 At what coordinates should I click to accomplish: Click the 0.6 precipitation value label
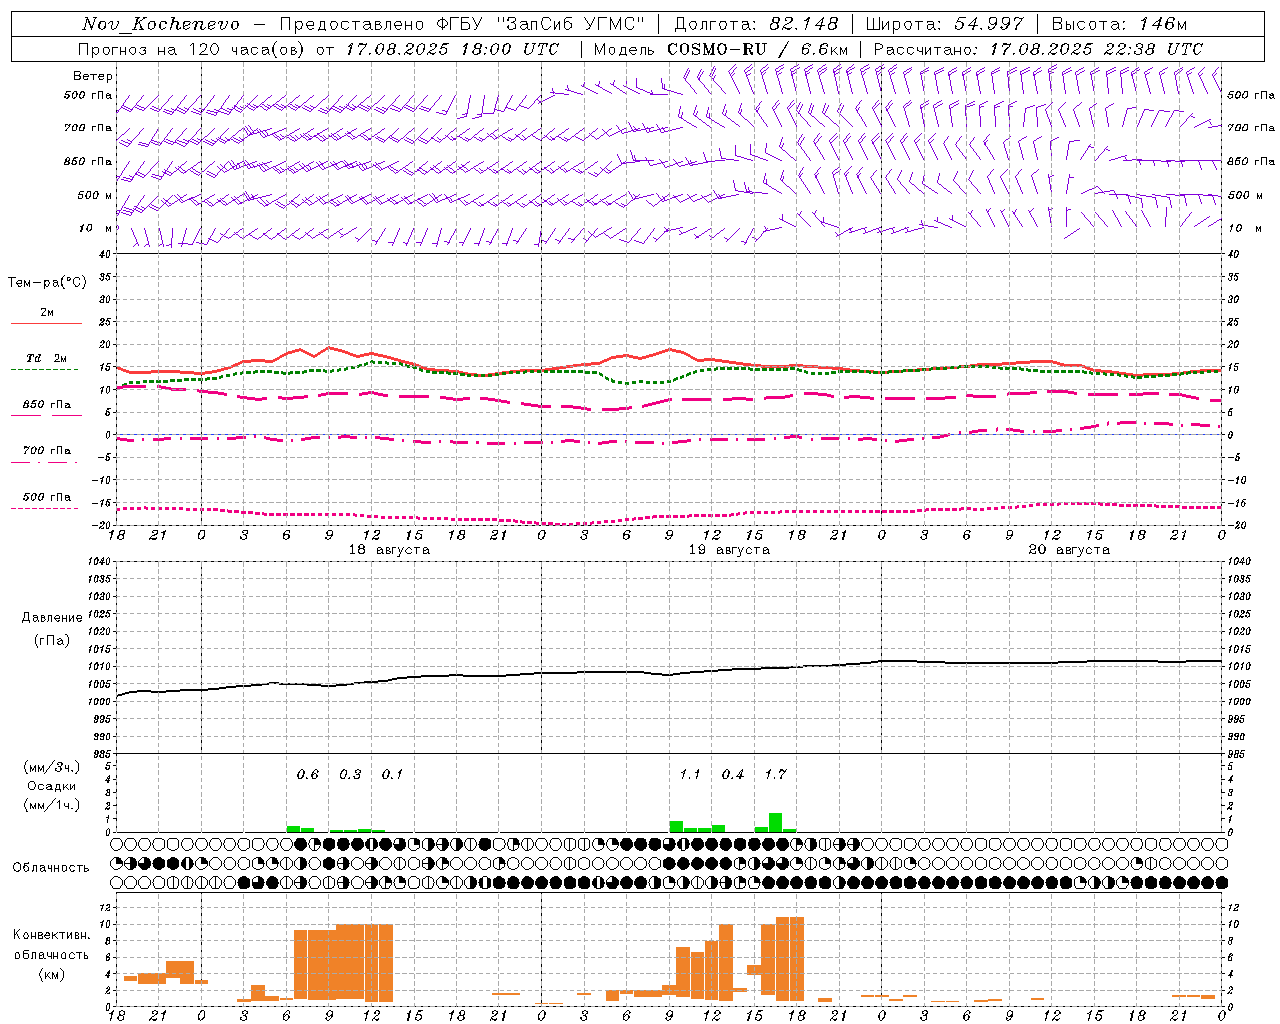pos(308,774)
